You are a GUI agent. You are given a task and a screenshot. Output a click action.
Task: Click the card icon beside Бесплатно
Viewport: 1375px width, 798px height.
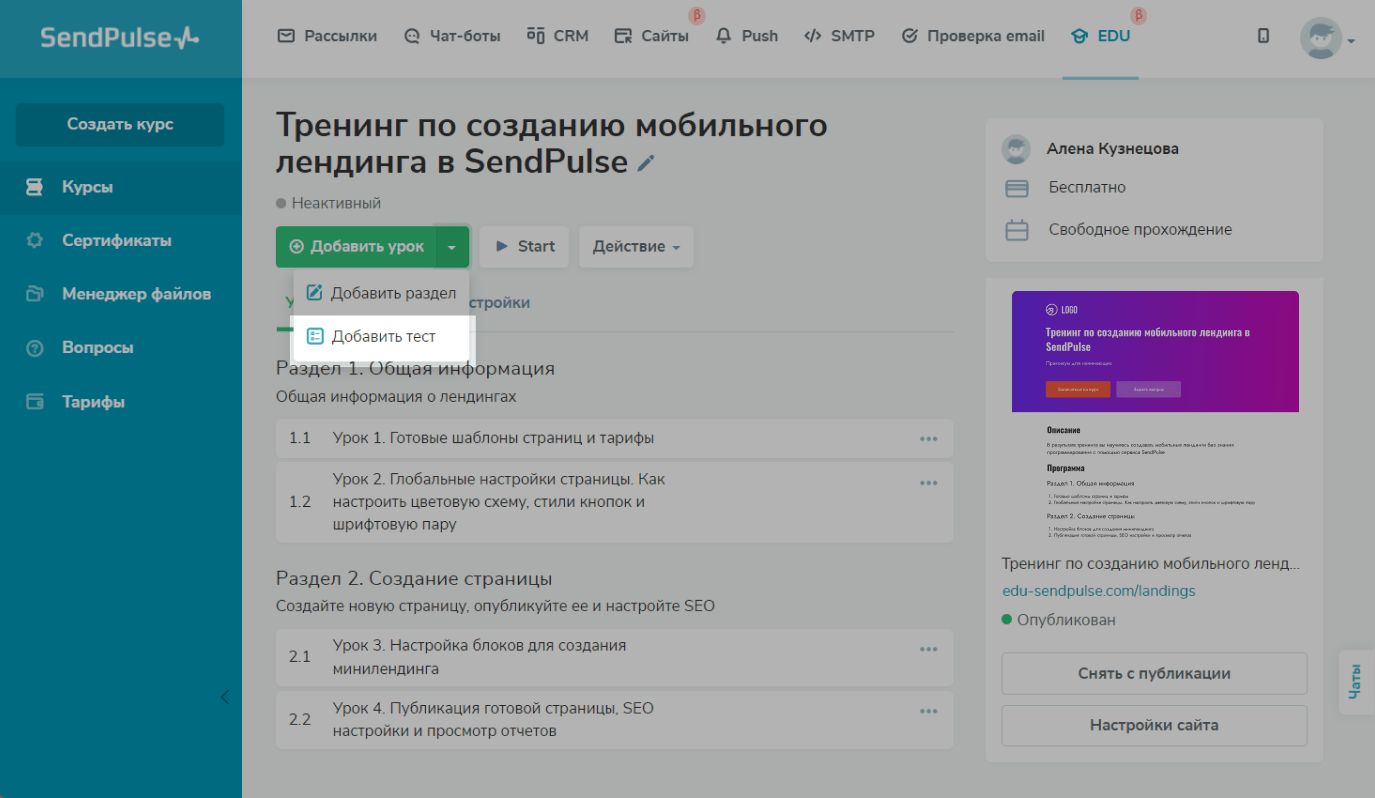(x=1017, y=188)
